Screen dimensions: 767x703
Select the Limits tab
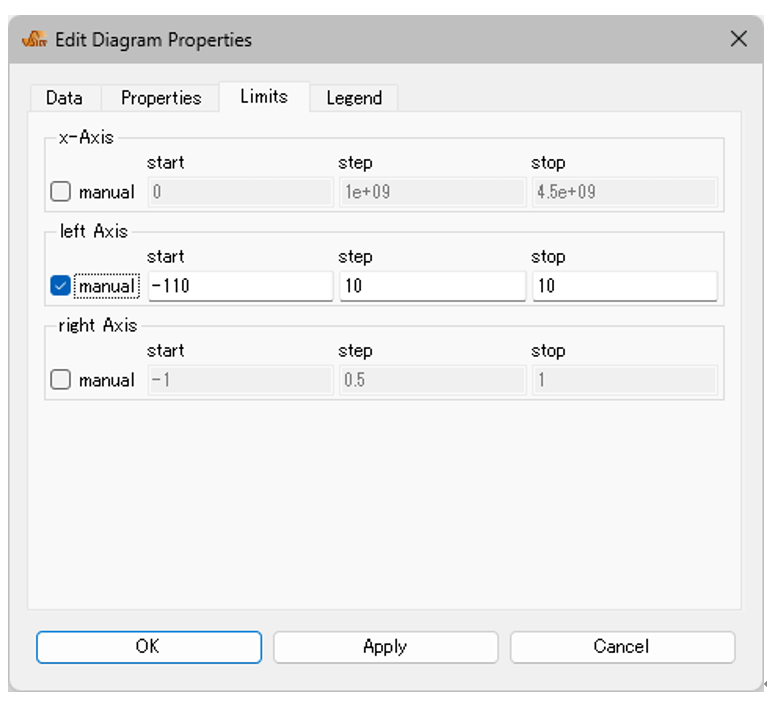coord(264,96)
